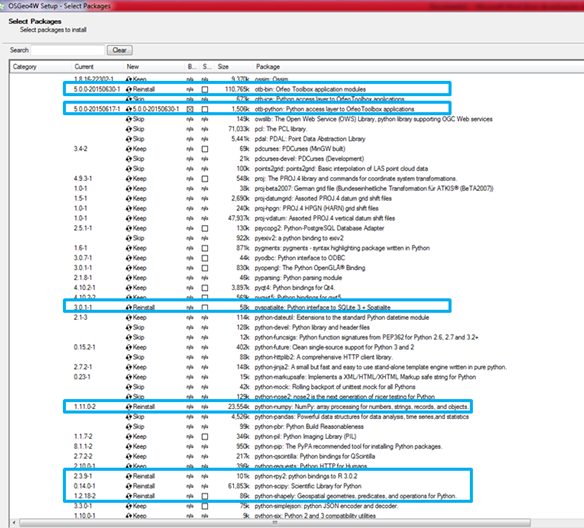The width and height of the screenshot is (584, 528).
Task: Select current version 5.0.0-20150617-1
Action: [x=97, y=109]
